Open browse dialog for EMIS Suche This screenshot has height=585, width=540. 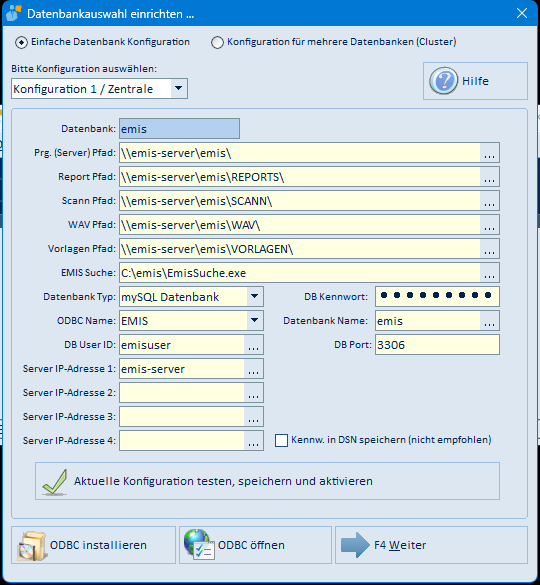[489, 273]
